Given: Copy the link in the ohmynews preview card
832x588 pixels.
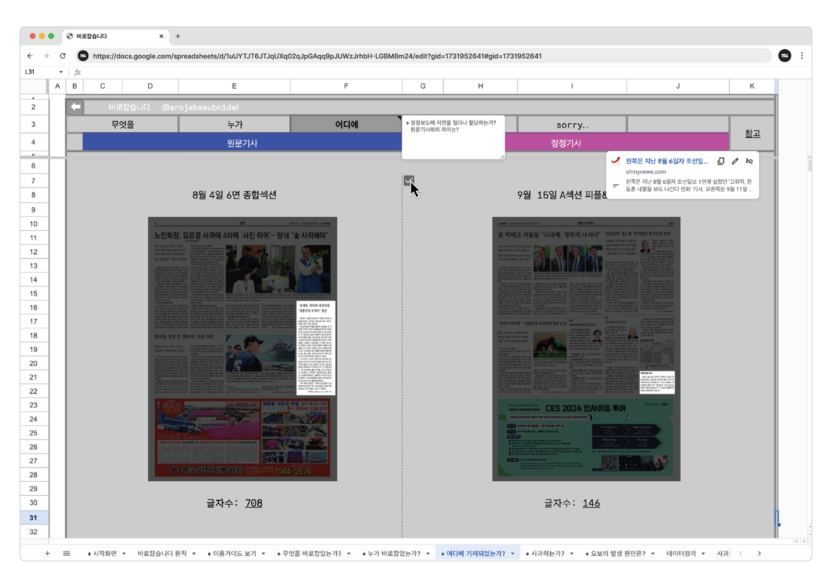Looking at the screenshot, I should 721,161.
